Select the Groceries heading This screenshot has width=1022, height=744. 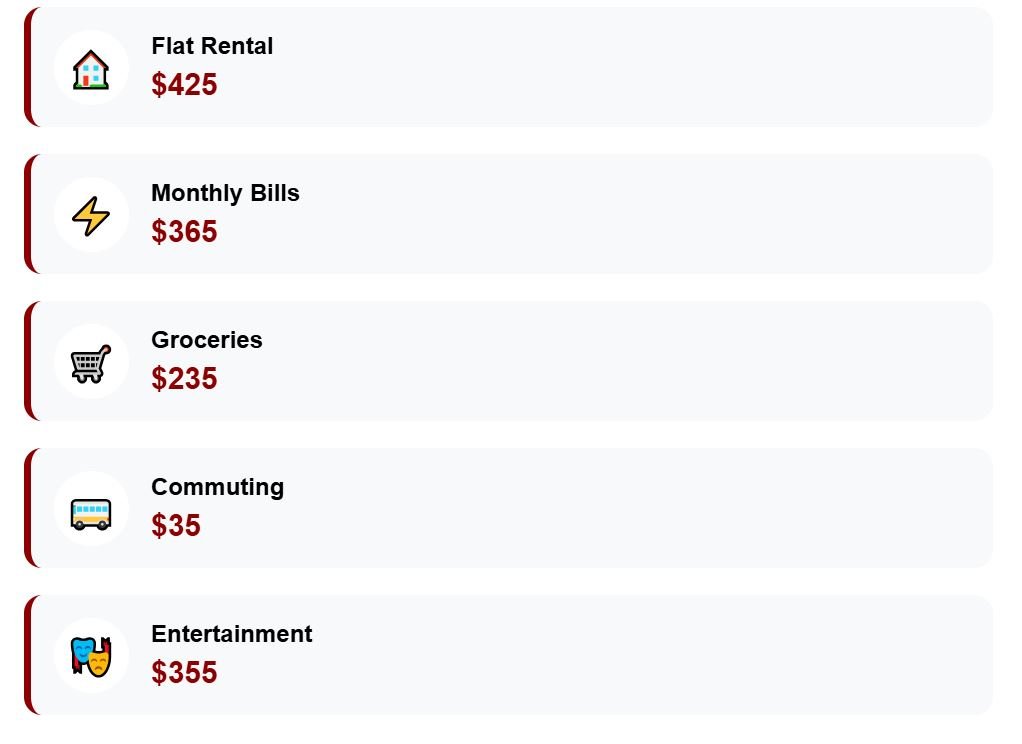(207, 340)
